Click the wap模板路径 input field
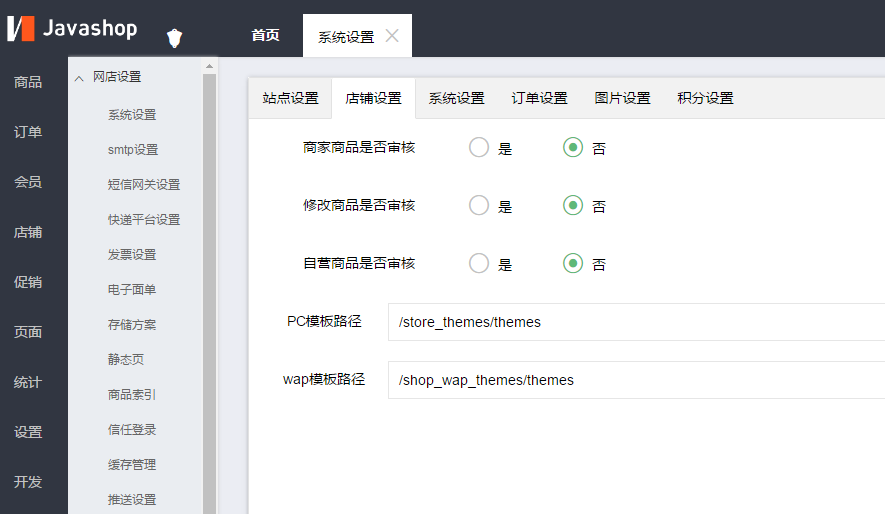Screen dimensions: 885x514 coord(636,380)
